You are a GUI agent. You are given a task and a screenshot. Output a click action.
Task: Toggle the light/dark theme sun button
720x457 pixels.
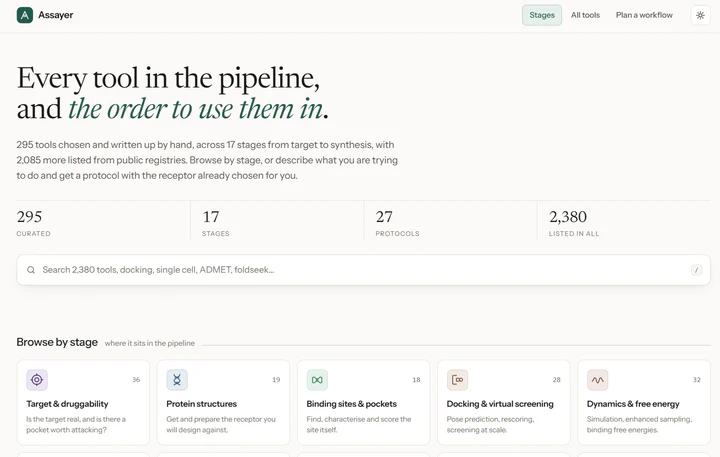click(700, 15)
